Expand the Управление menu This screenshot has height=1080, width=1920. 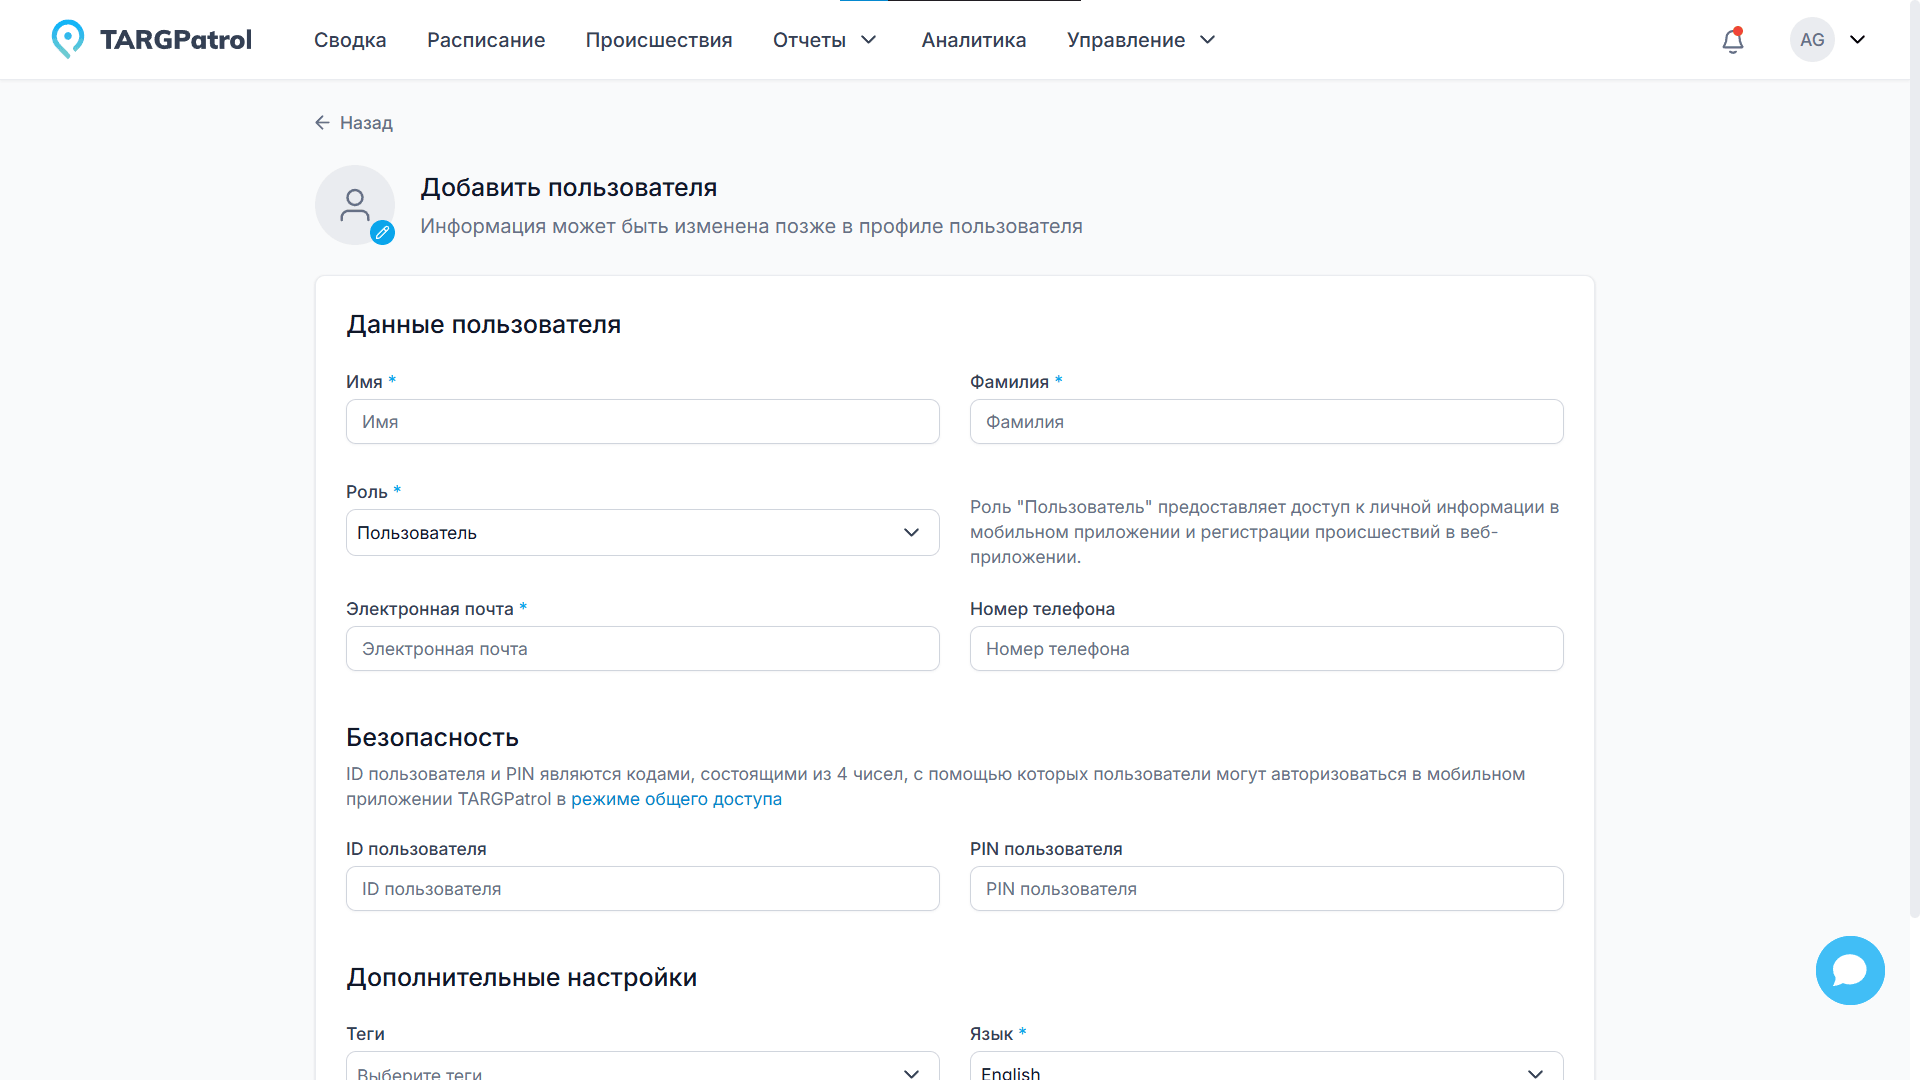[x=1140, y=40]
